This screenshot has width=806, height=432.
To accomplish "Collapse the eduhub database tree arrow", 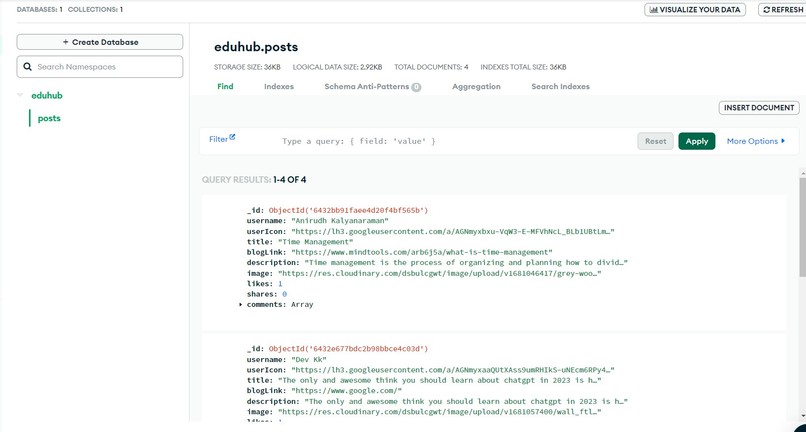I will pos(20,95).
